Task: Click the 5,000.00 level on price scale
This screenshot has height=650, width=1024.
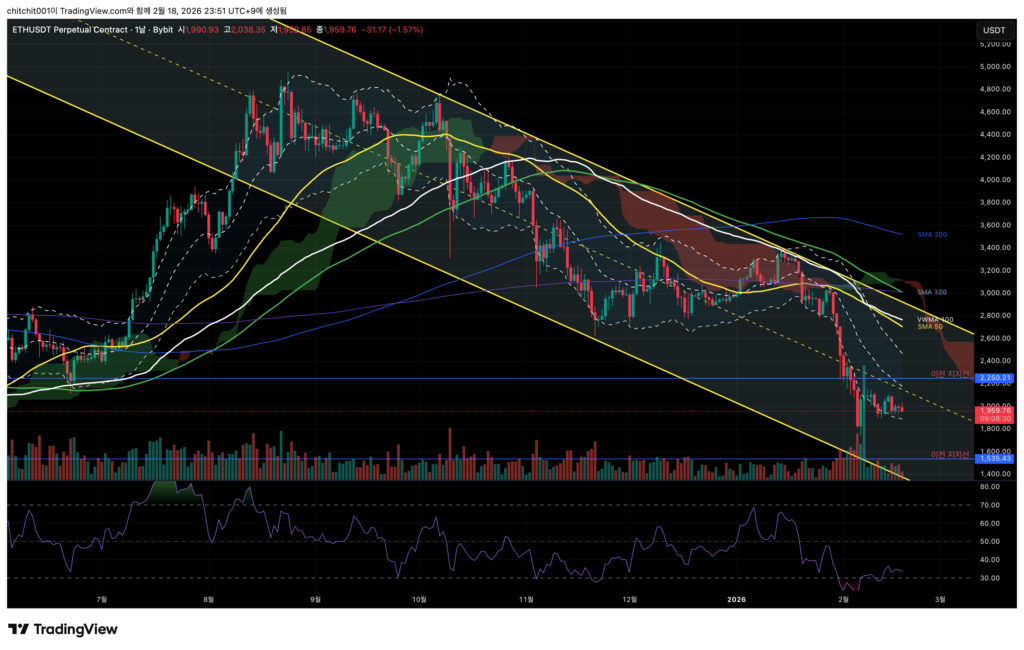Action: [x=995, y=67]
